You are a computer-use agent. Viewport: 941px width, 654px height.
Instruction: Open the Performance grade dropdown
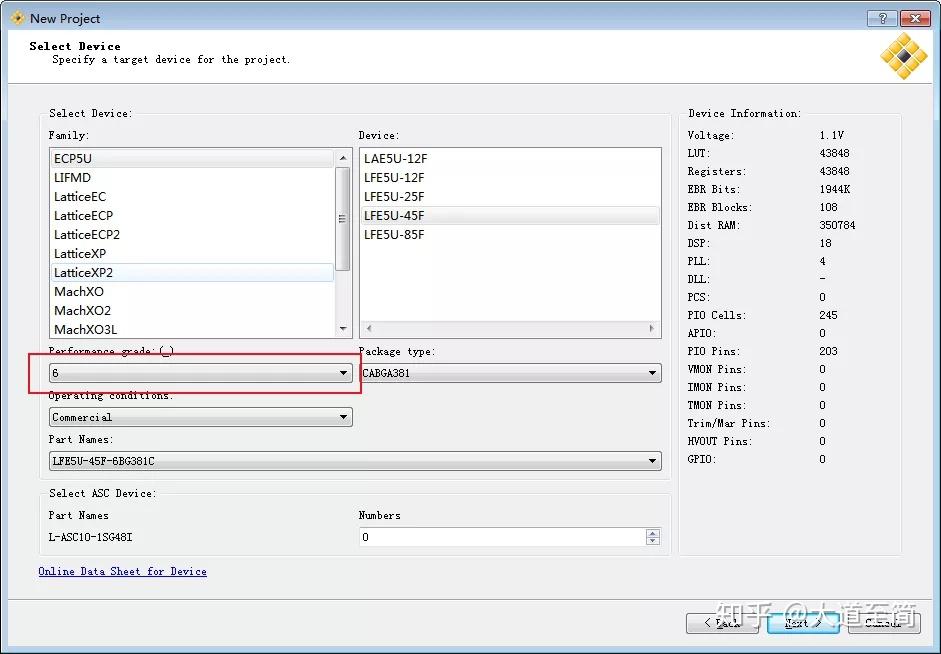(x=200, y=373)
